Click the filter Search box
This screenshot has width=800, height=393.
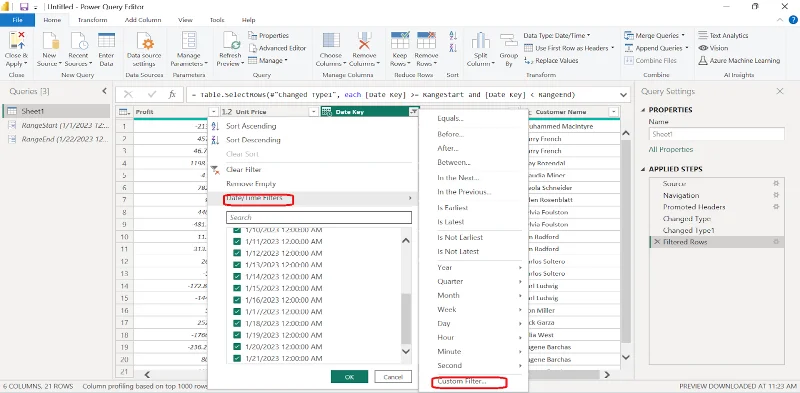pyautogui.click(x=319, y=217)
